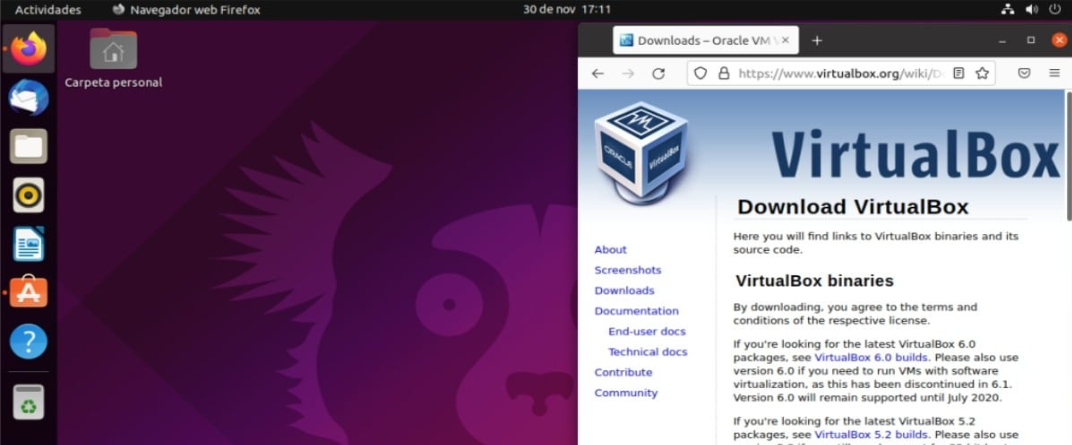Open the Community sidebar link
Screen dimensions: 1072x445
coord(626,393)
